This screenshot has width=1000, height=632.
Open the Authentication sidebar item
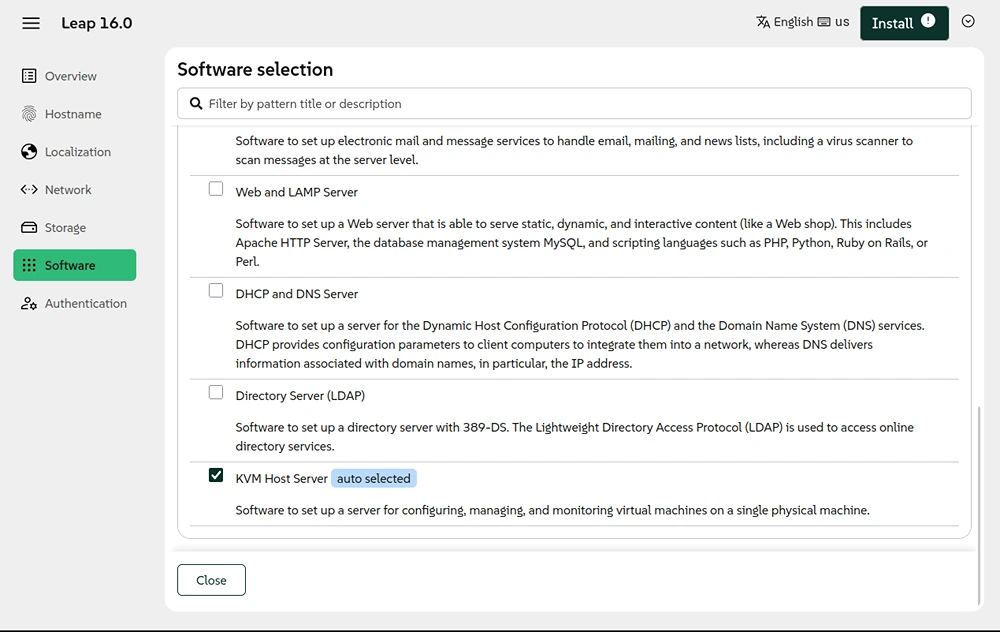[x=75, y=303]
